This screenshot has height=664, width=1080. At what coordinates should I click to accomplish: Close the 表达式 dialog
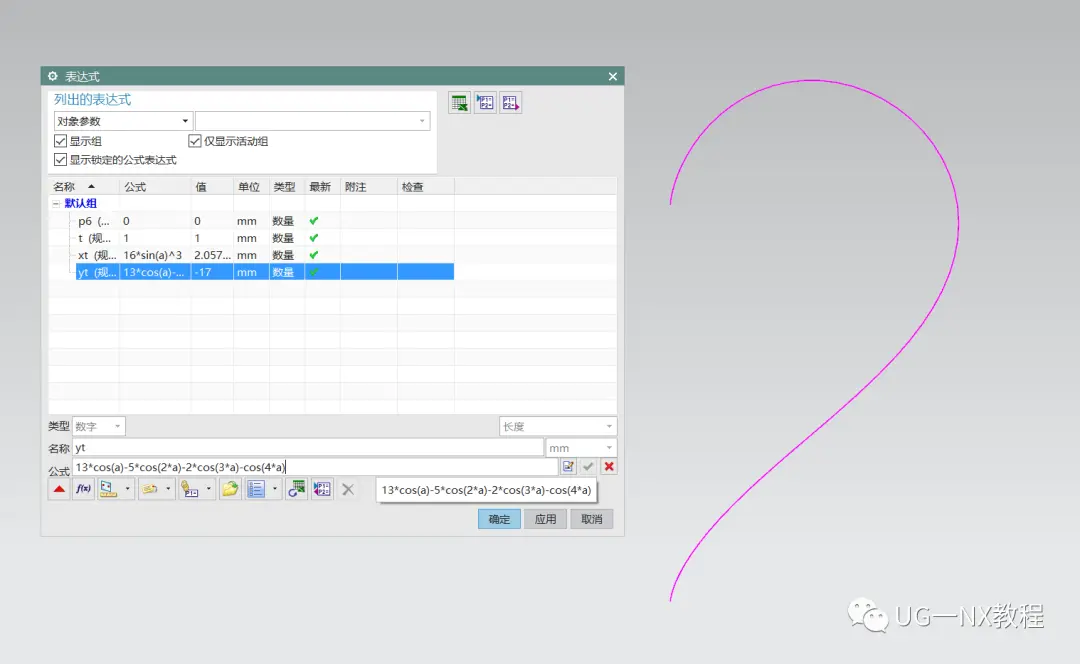click(612, 76)
